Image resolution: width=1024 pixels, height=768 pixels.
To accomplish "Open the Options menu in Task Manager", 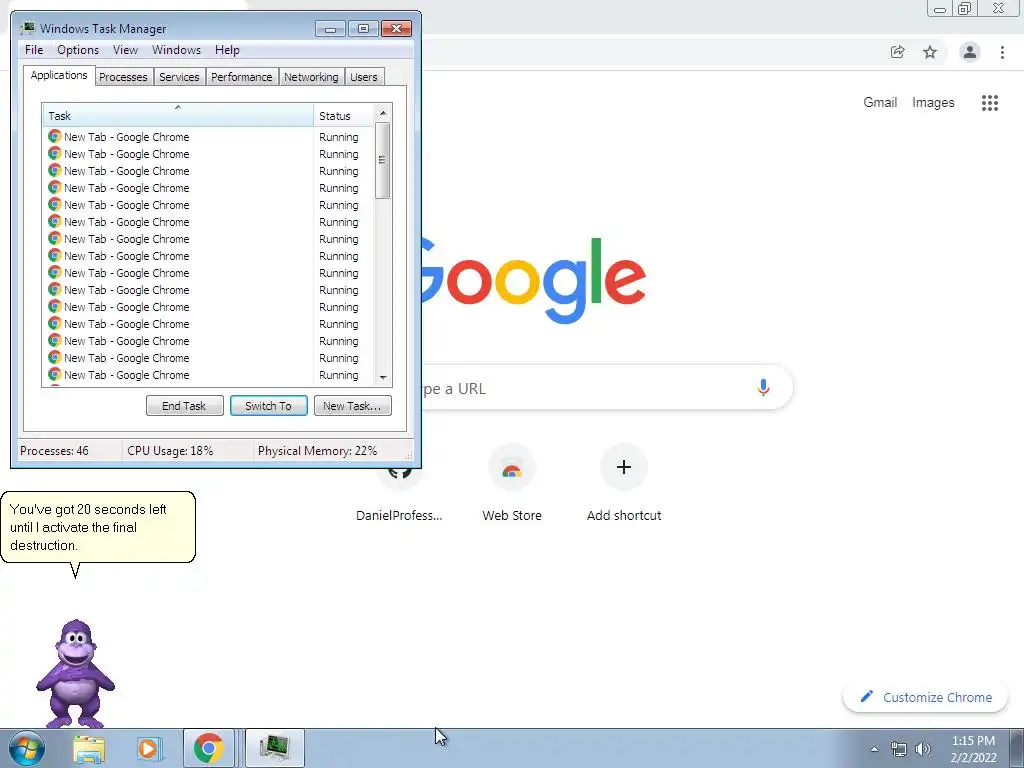I will 78,50.
